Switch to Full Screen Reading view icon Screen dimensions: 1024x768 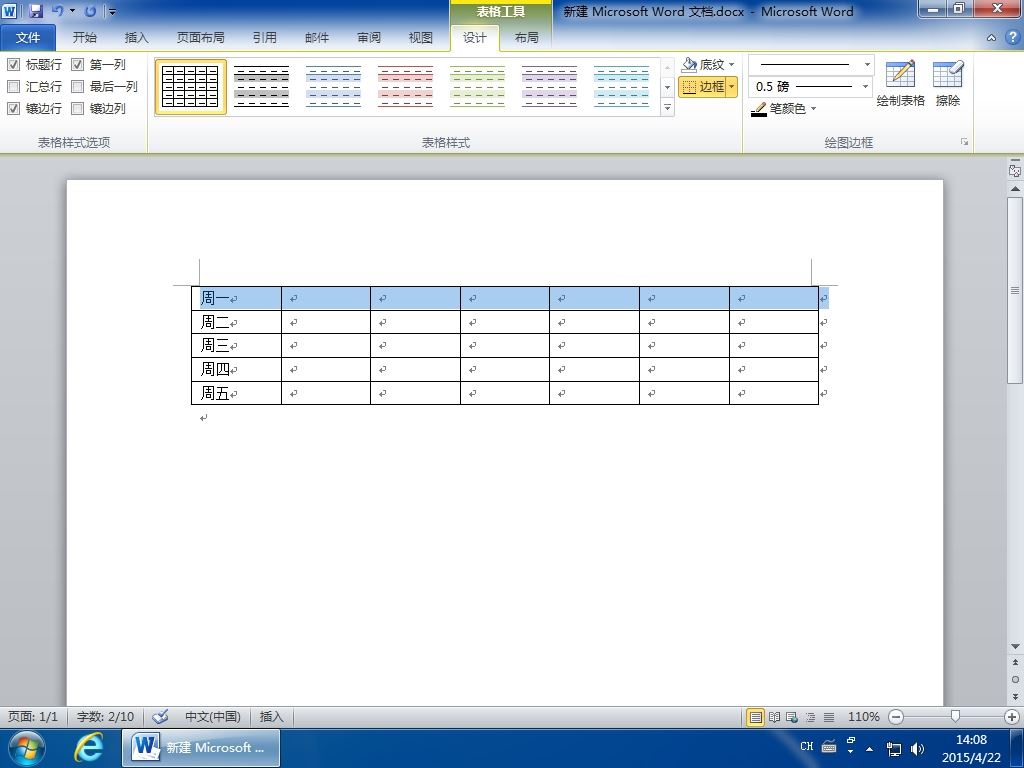click(775, 717)
